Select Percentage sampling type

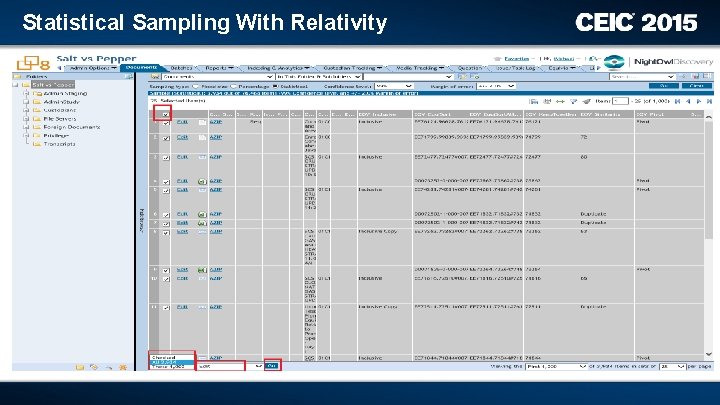233,86
